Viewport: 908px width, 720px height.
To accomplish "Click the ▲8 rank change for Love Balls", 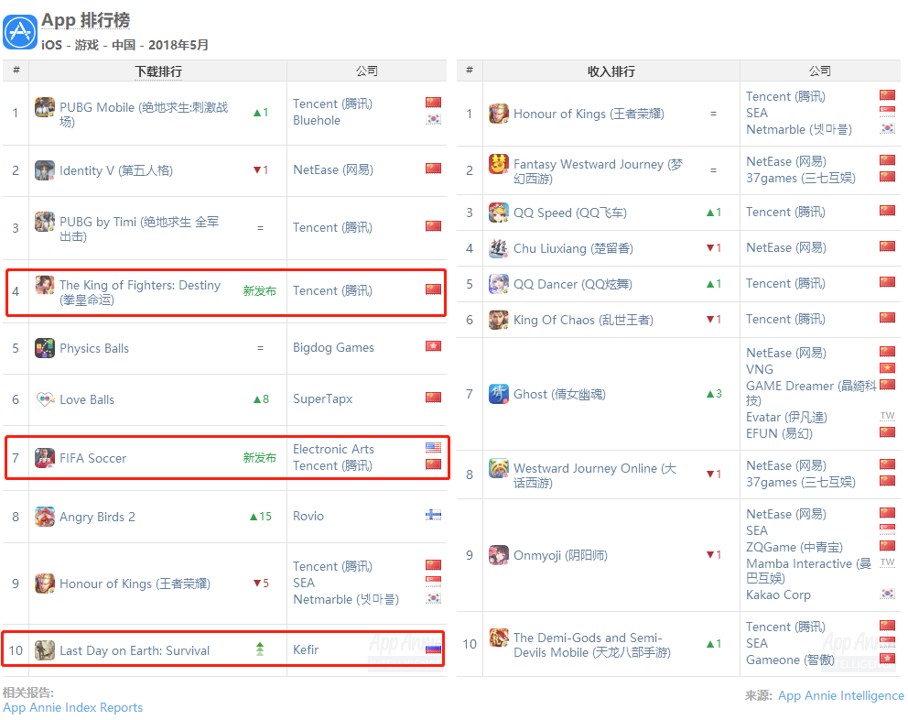I will click(261, 399).
